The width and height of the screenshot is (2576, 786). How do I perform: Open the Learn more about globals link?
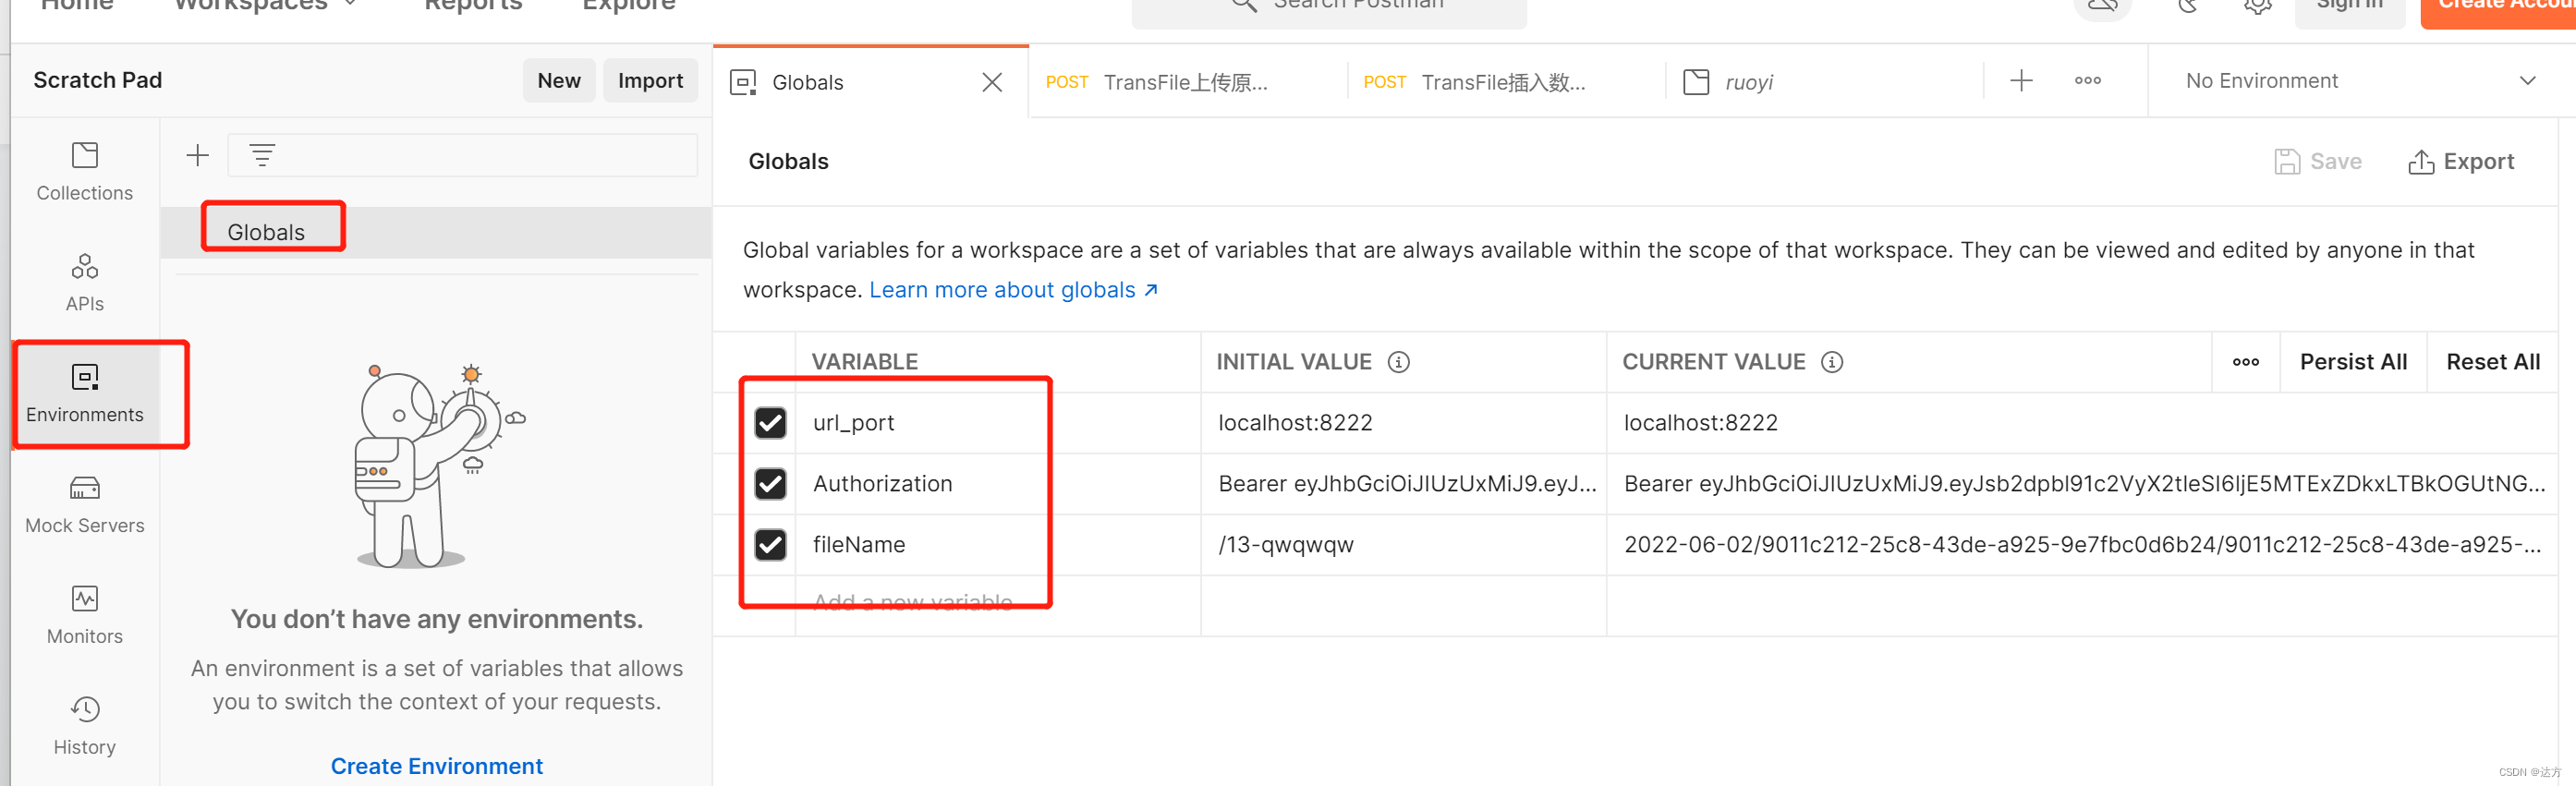[x=1013, y=290]
